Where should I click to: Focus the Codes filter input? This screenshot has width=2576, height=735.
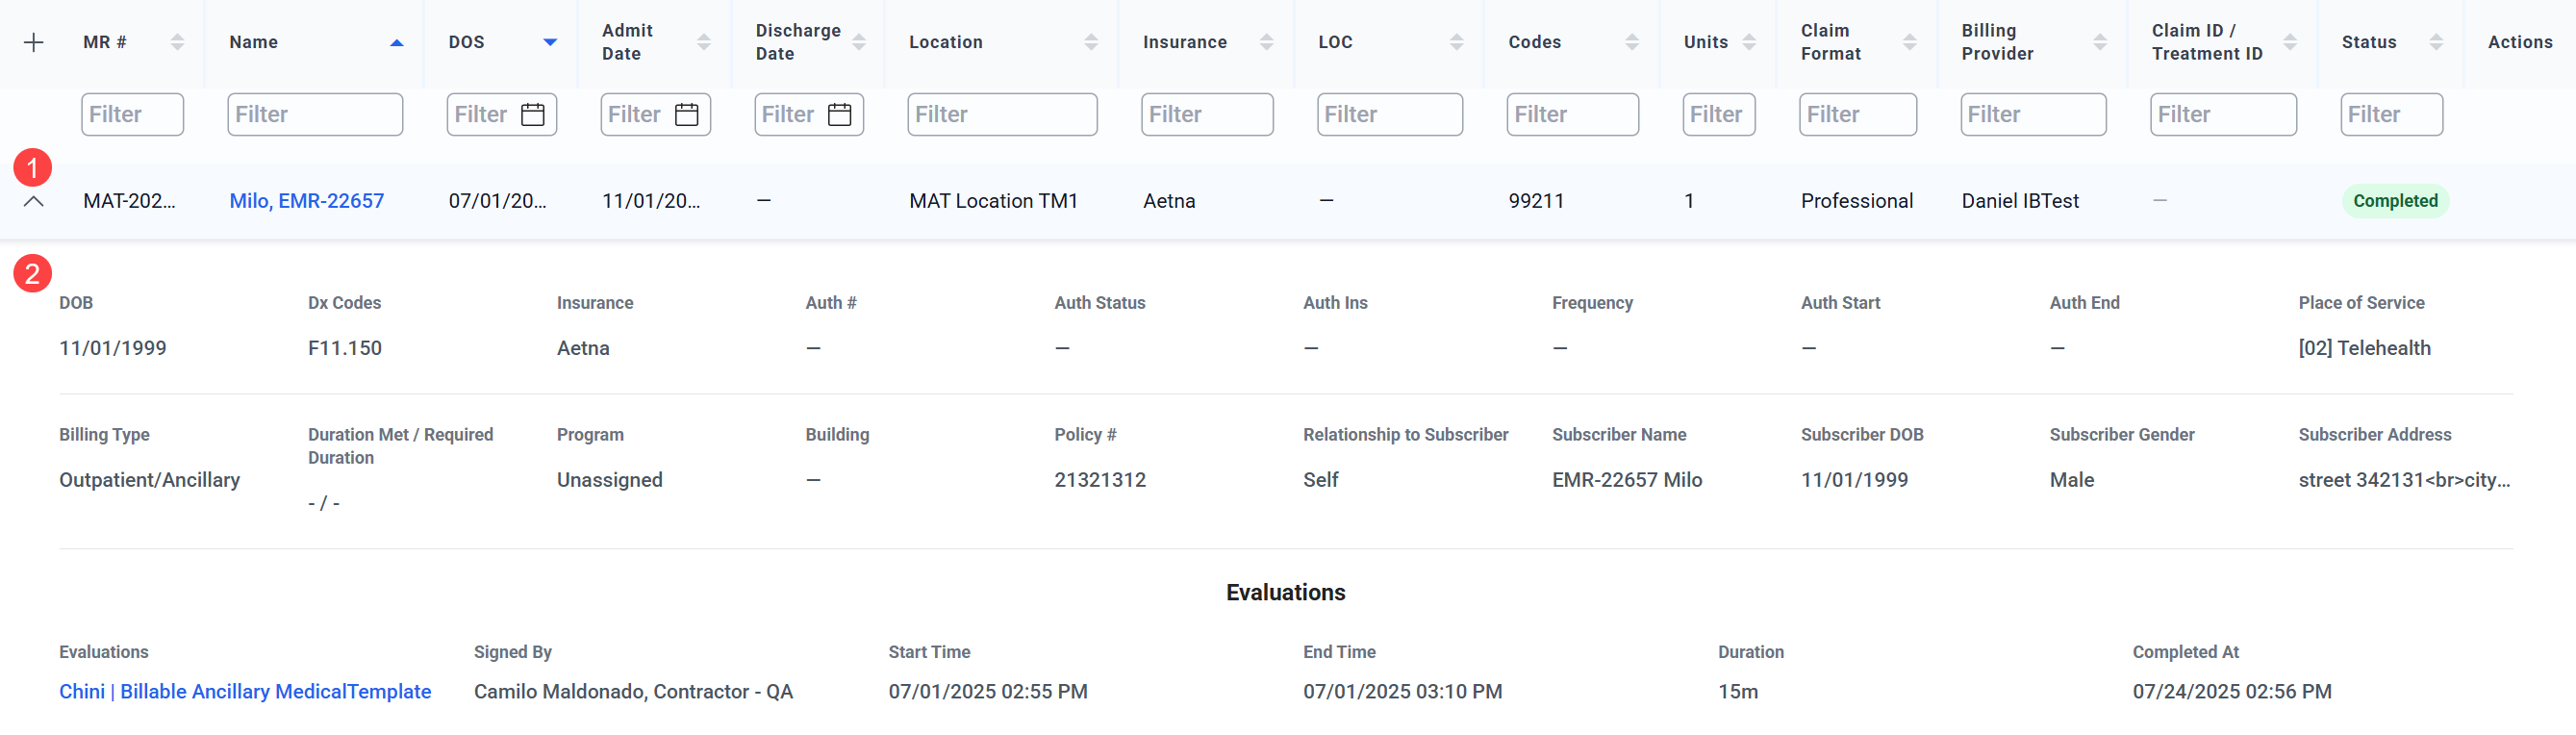tap(1571, 115)
